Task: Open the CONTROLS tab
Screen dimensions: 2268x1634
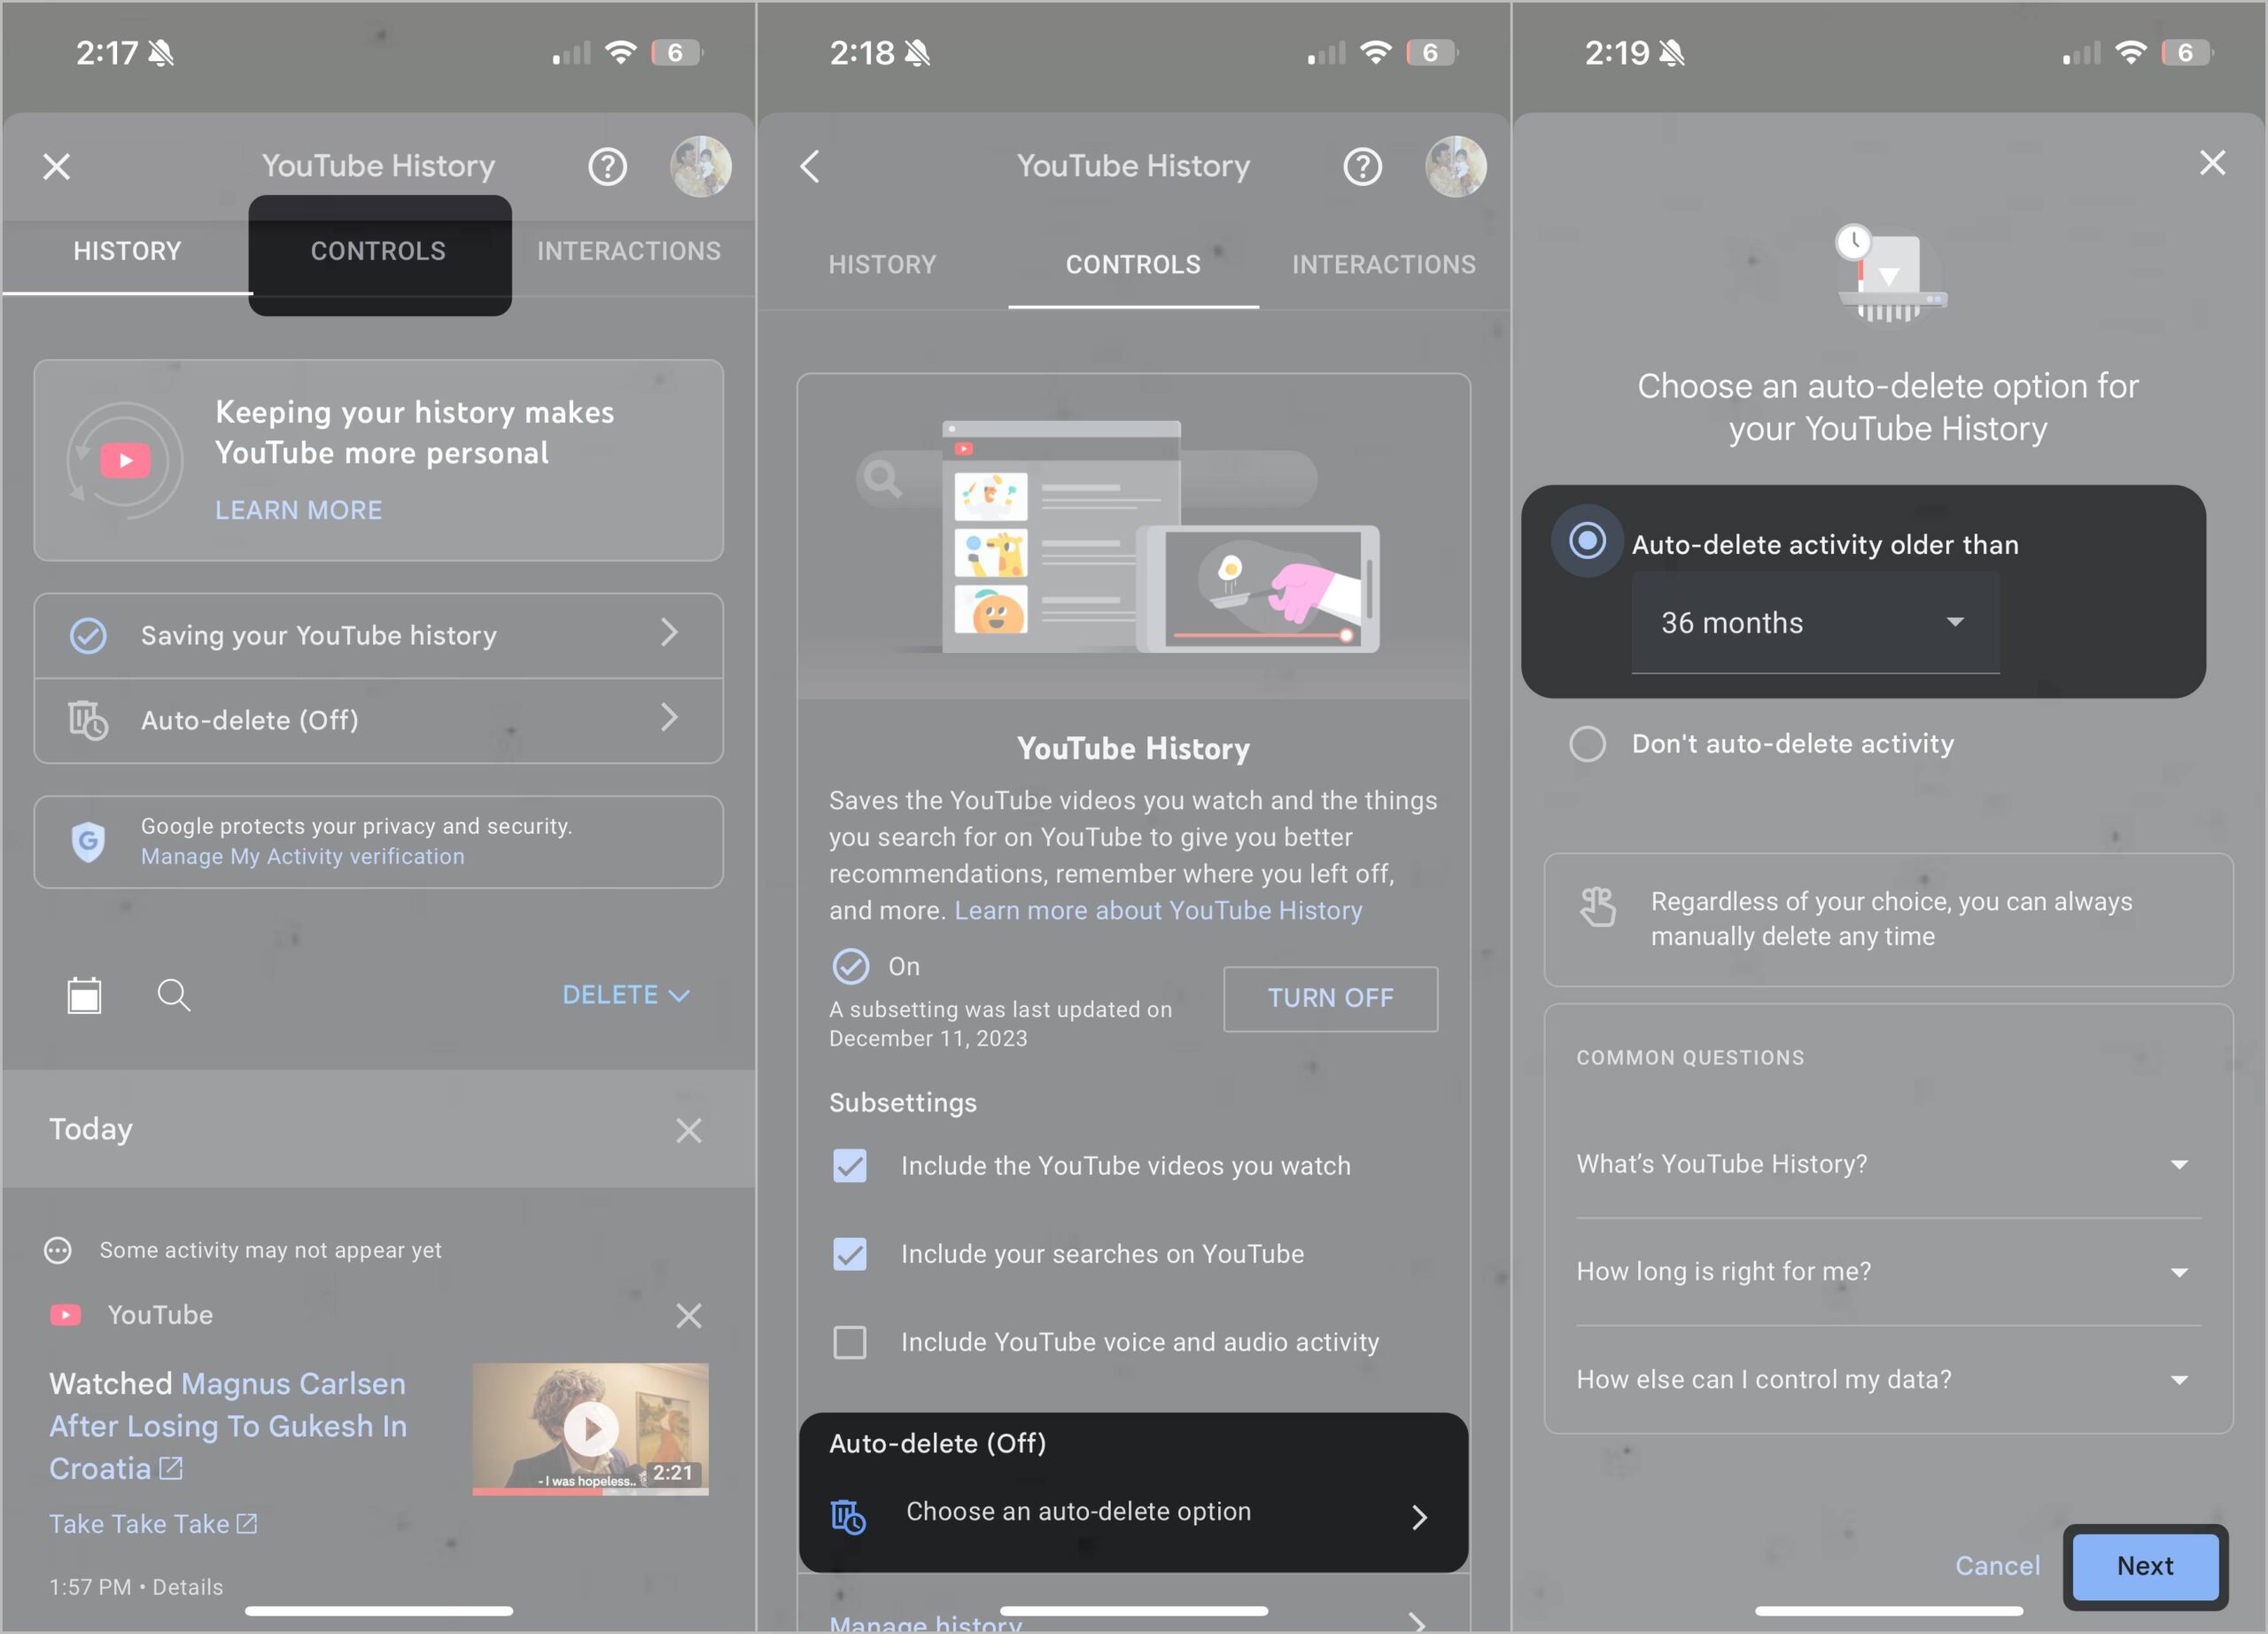Action: click(x=379, y=251)
